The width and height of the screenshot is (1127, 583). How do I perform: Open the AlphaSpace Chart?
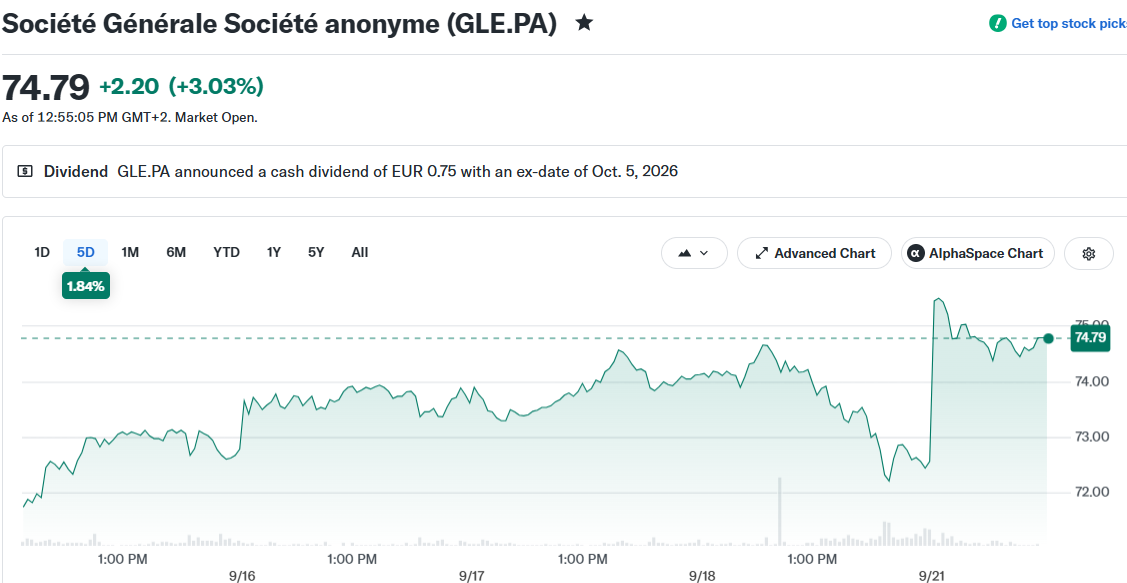978,253
